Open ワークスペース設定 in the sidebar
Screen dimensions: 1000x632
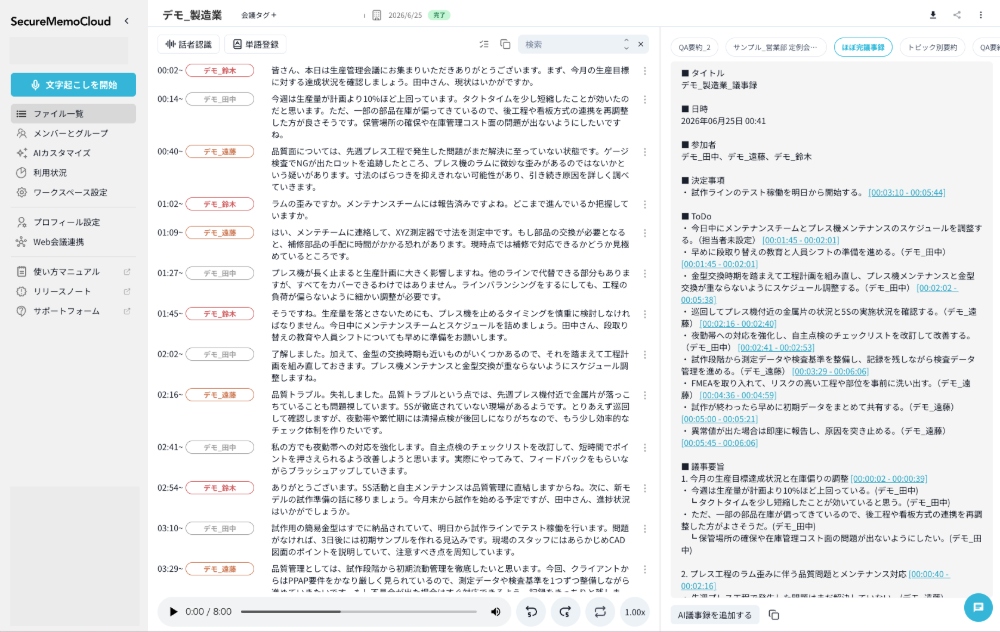(73, 192)
